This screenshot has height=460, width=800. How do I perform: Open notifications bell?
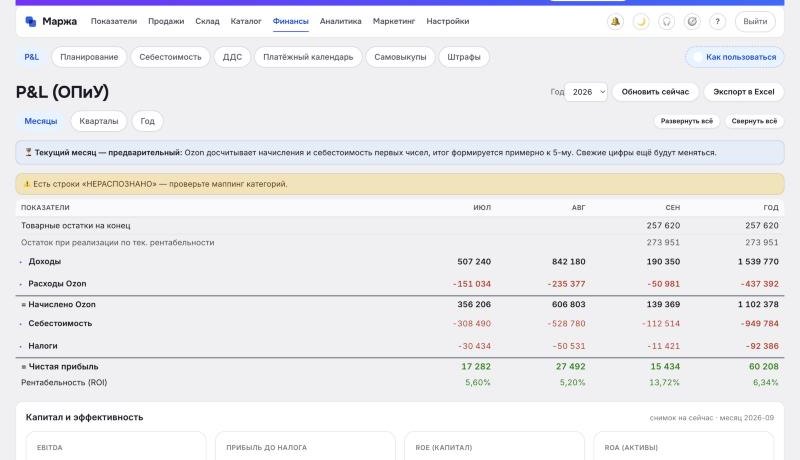615,21
